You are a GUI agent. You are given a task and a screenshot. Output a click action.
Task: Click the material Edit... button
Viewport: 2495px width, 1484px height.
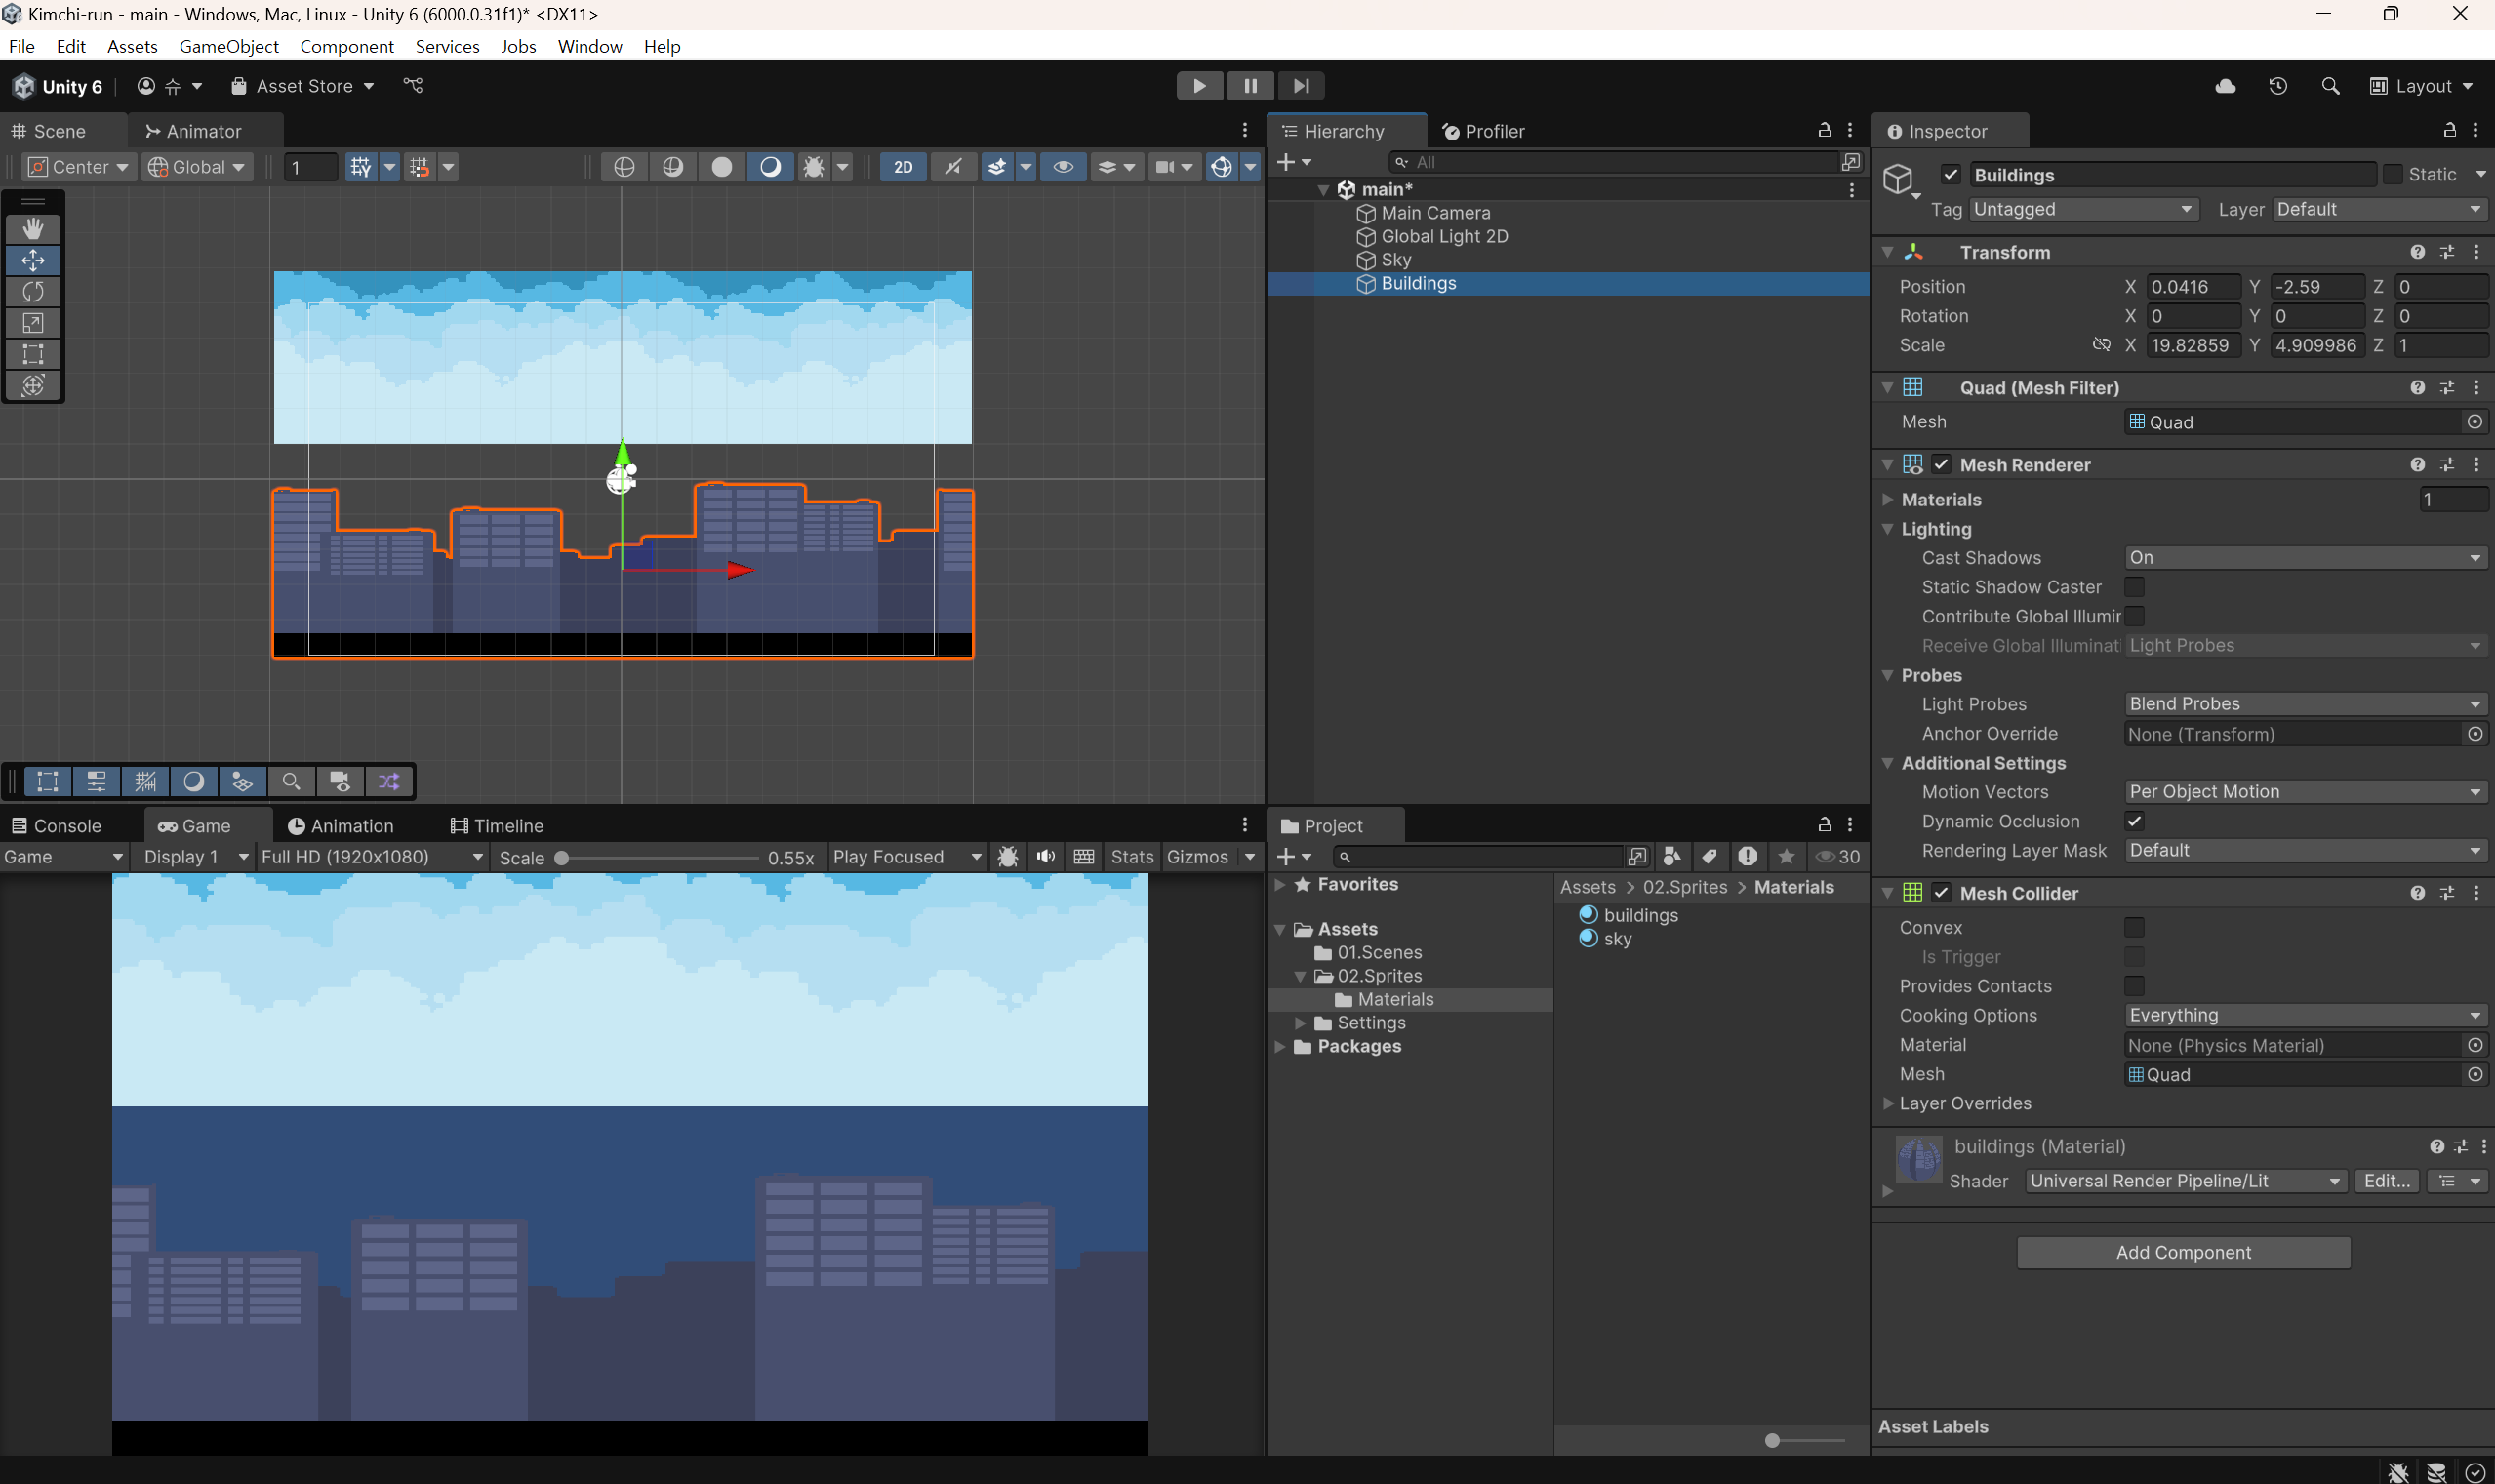pyautogui.click(x=2386, y=1181)
